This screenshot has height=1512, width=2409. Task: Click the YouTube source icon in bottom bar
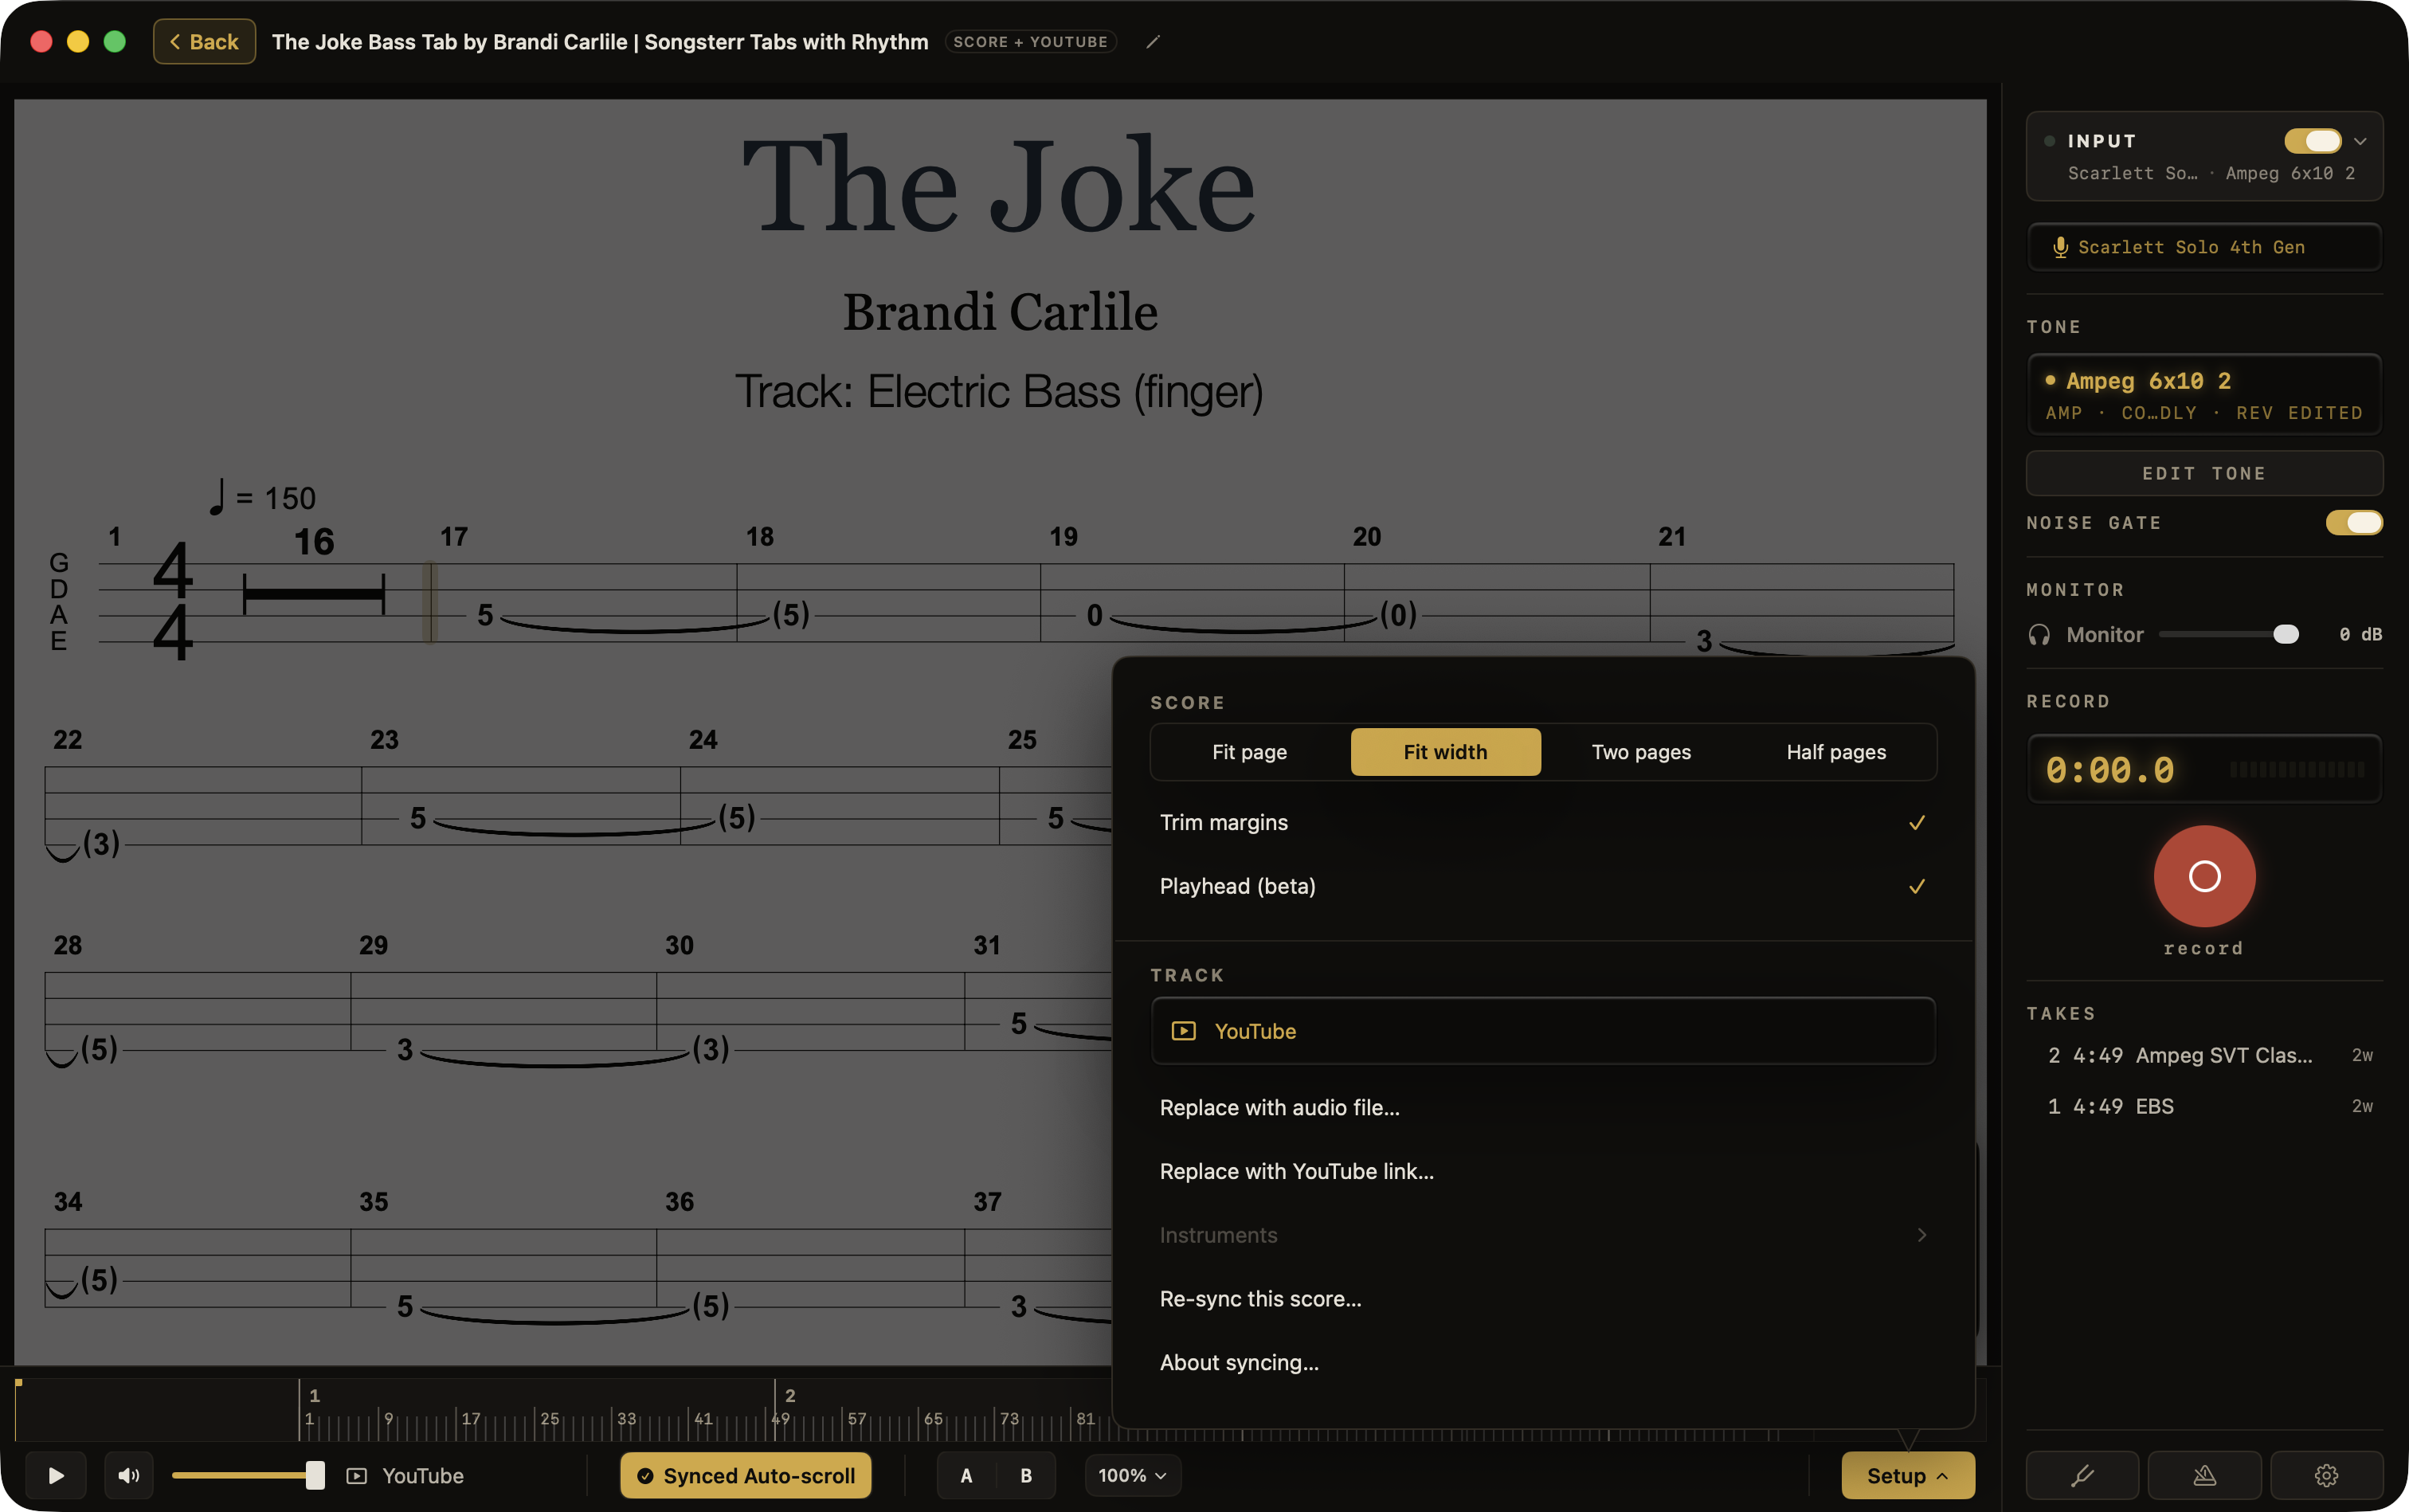357,1476
